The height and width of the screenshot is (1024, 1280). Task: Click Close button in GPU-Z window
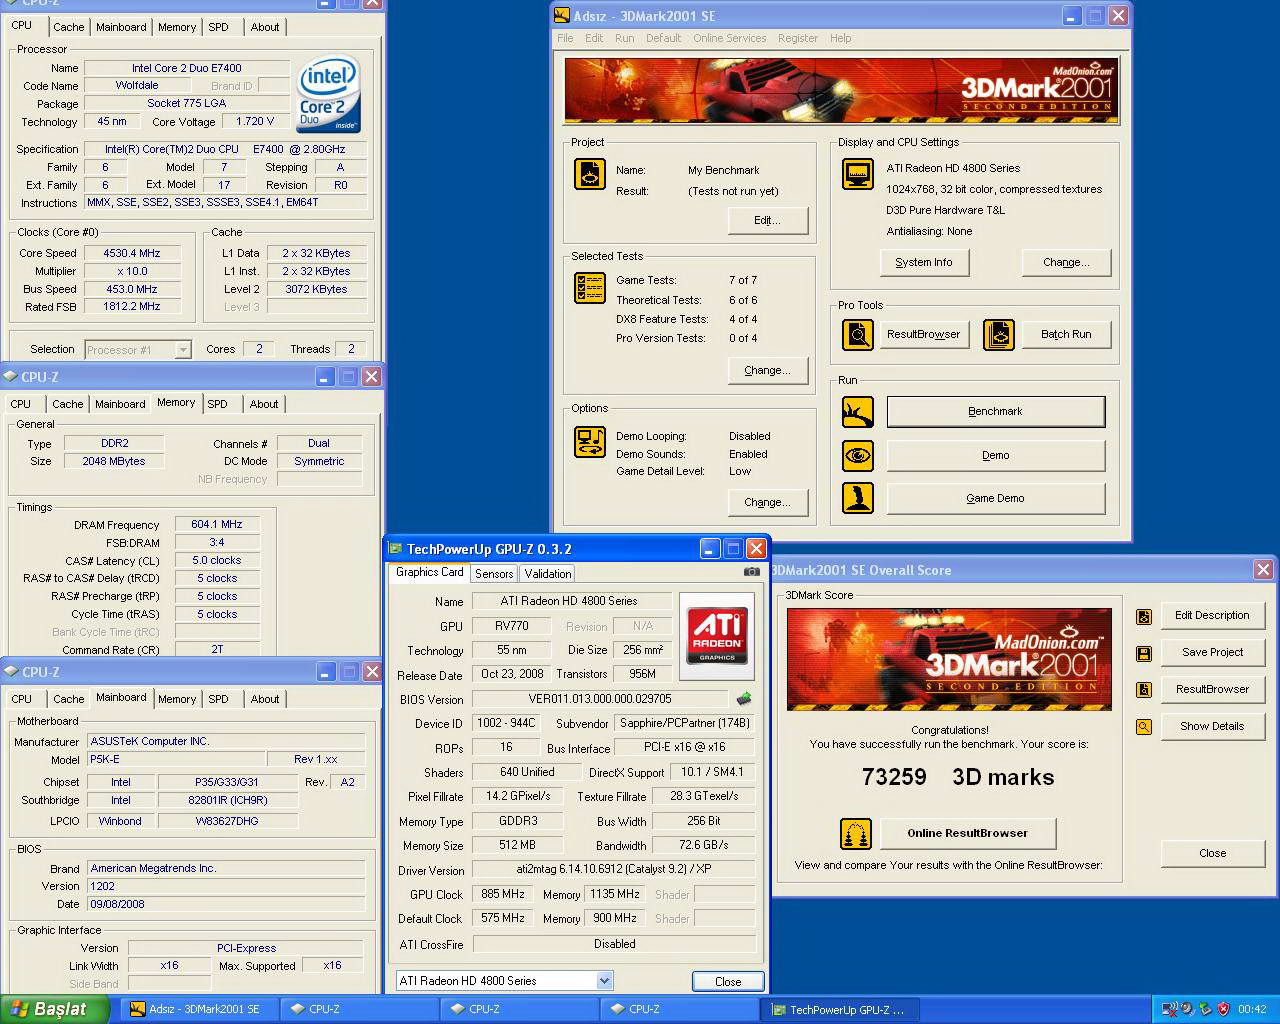pos(728,981)
